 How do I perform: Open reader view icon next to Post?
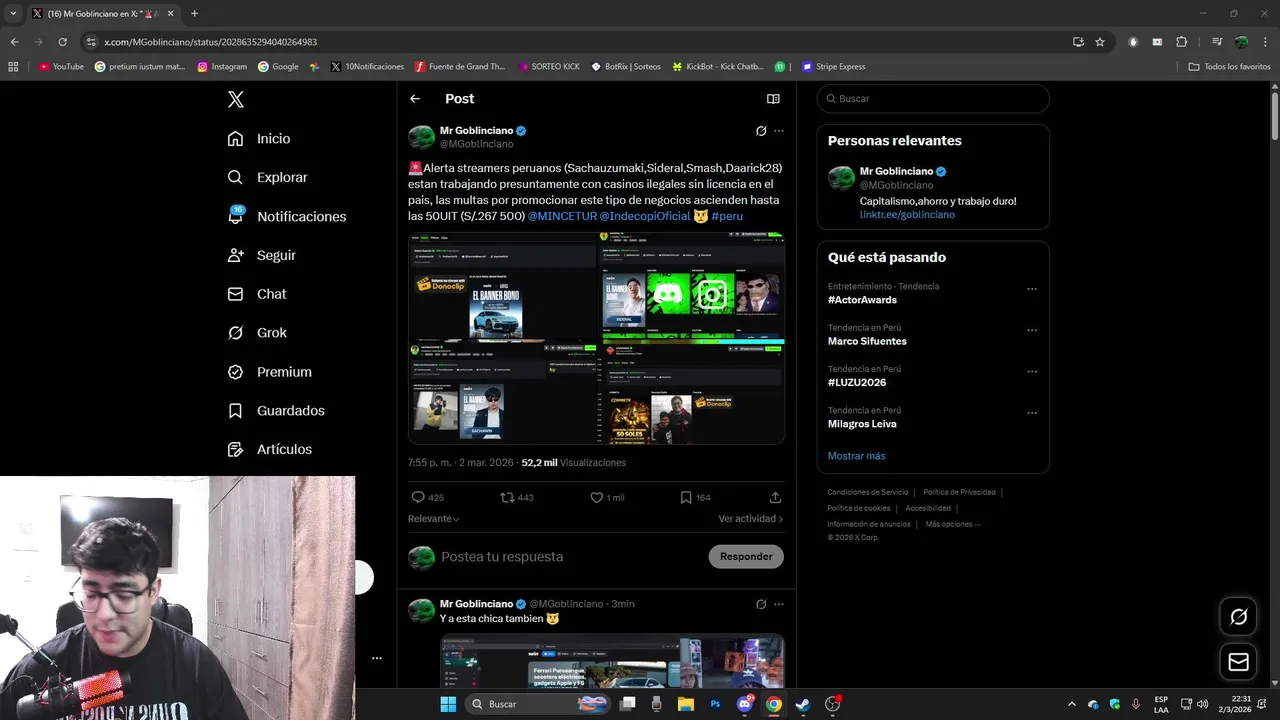coord(773,99)
